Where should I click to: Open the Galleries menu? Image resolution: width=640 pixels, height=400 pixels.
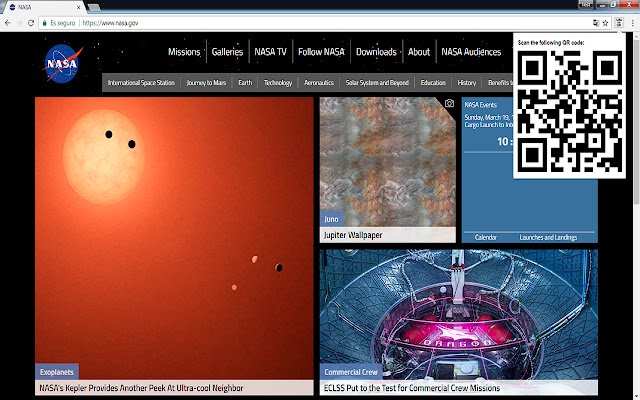tap(227, 52)
